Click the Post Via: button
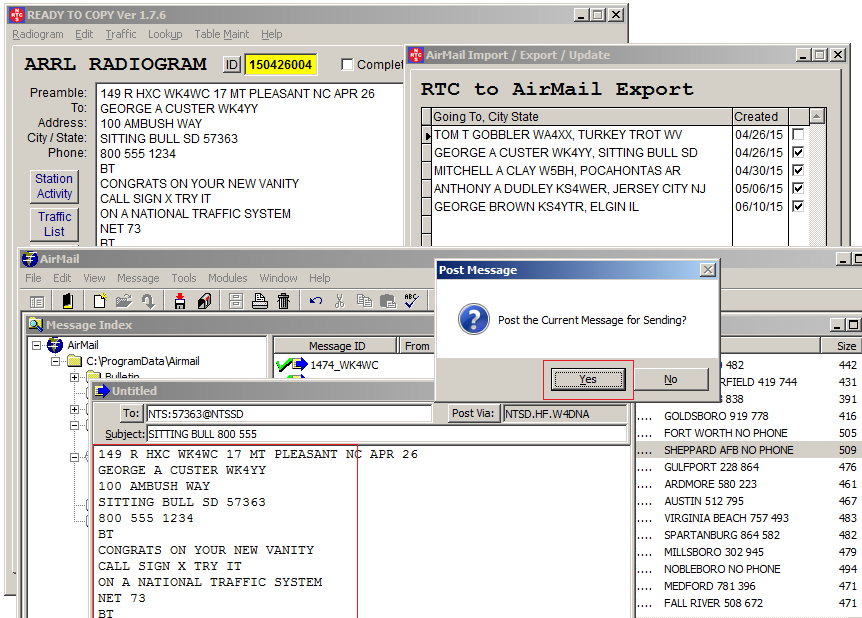Image resolution: width=862 pixels, height=618 pixels. pyautogui.click(x=473, y=413)
